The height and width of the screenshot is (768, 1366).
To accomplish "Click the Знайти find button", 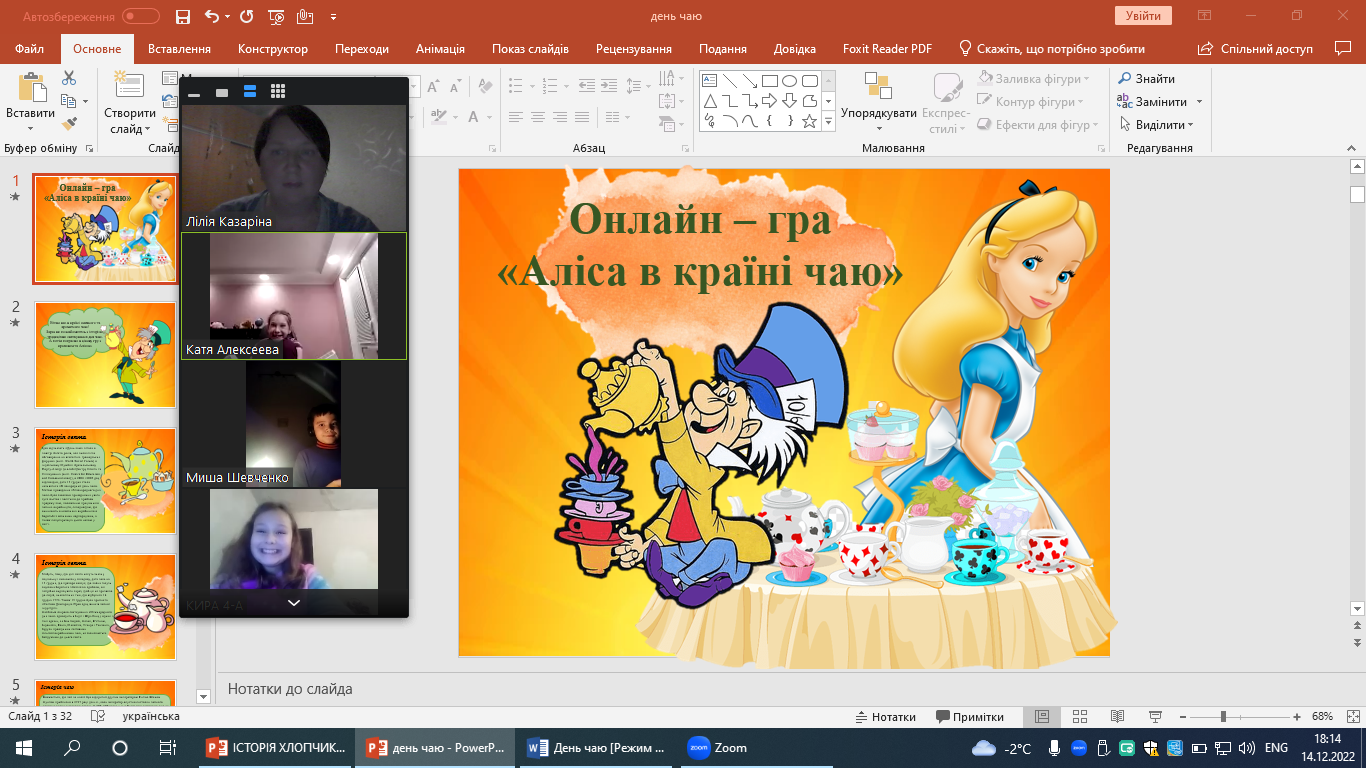I will 1147,78.
